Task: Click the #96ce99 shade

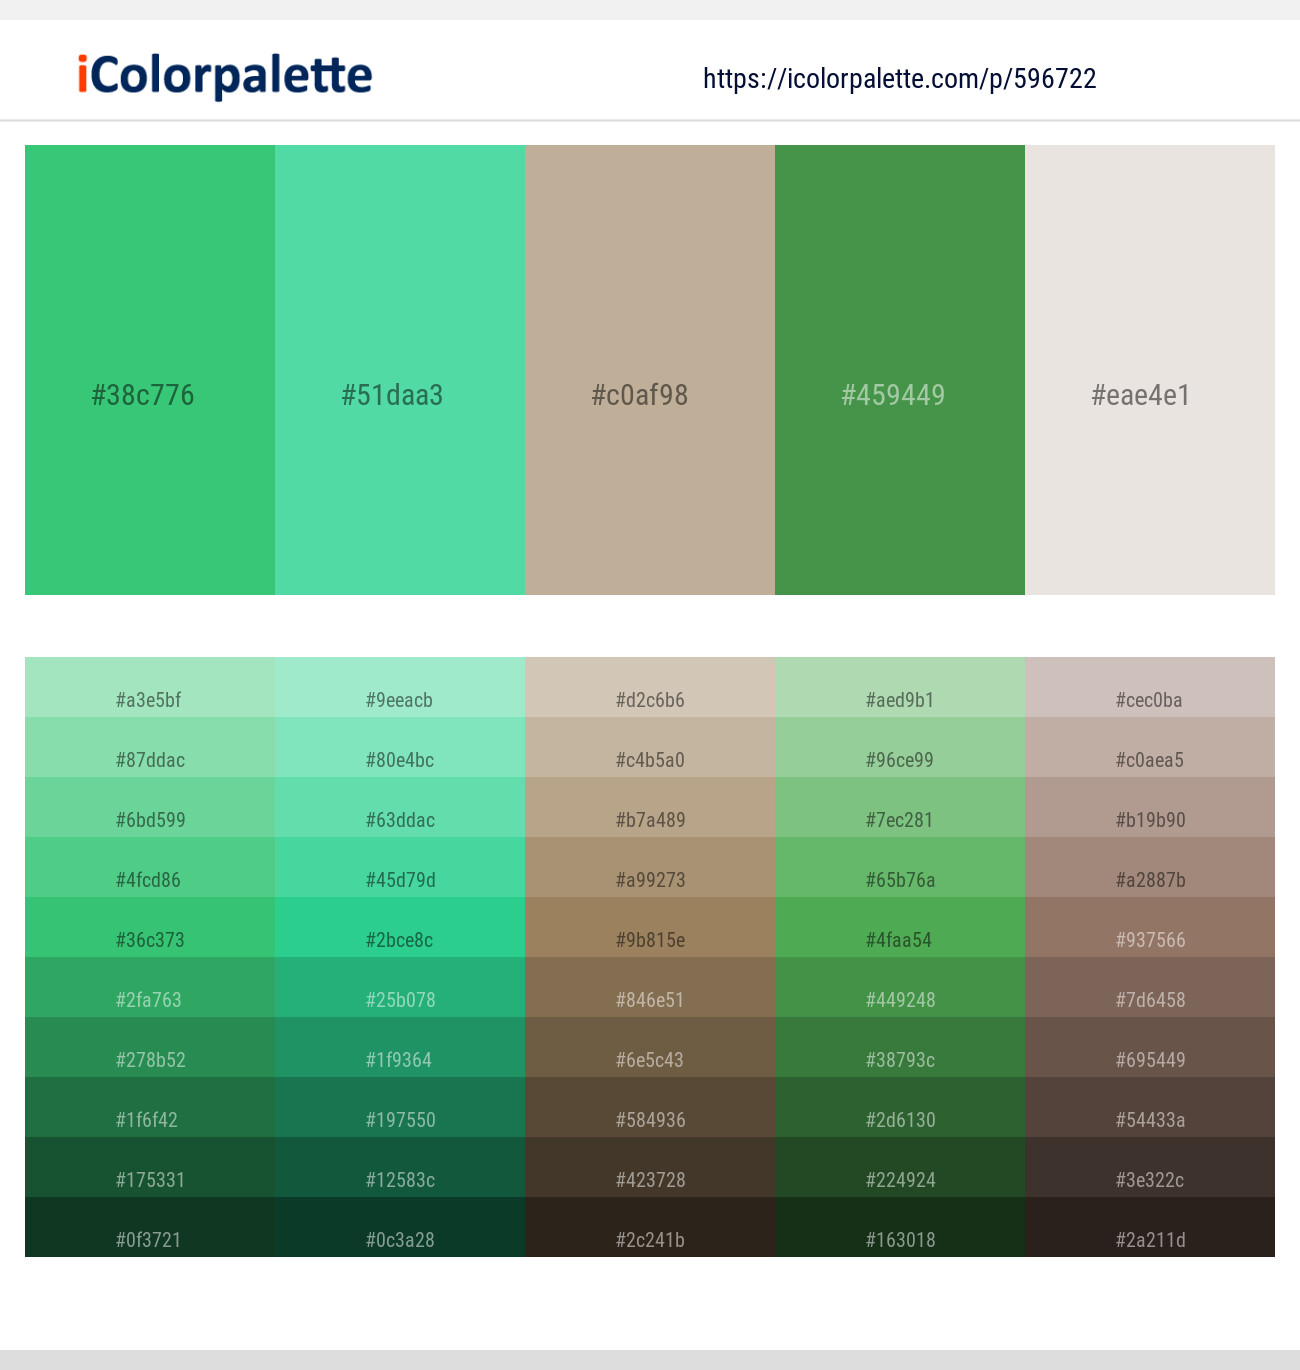Action: [900, 748]
